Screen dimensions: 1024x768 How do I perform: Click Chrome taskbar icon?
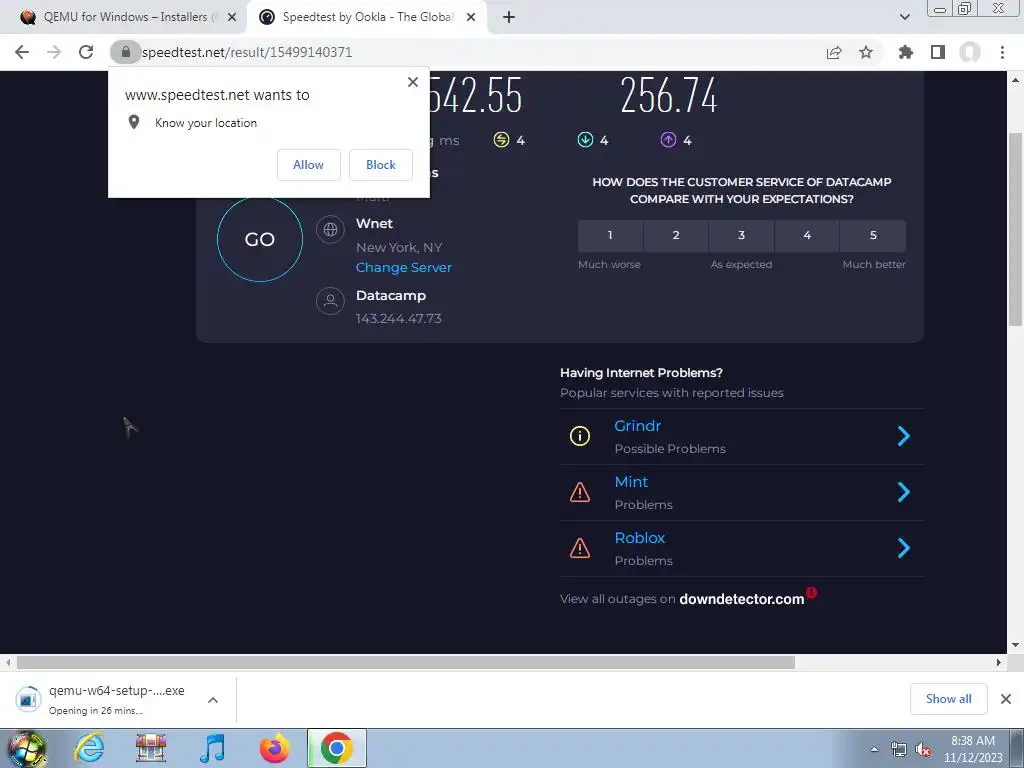pos(336,748)
